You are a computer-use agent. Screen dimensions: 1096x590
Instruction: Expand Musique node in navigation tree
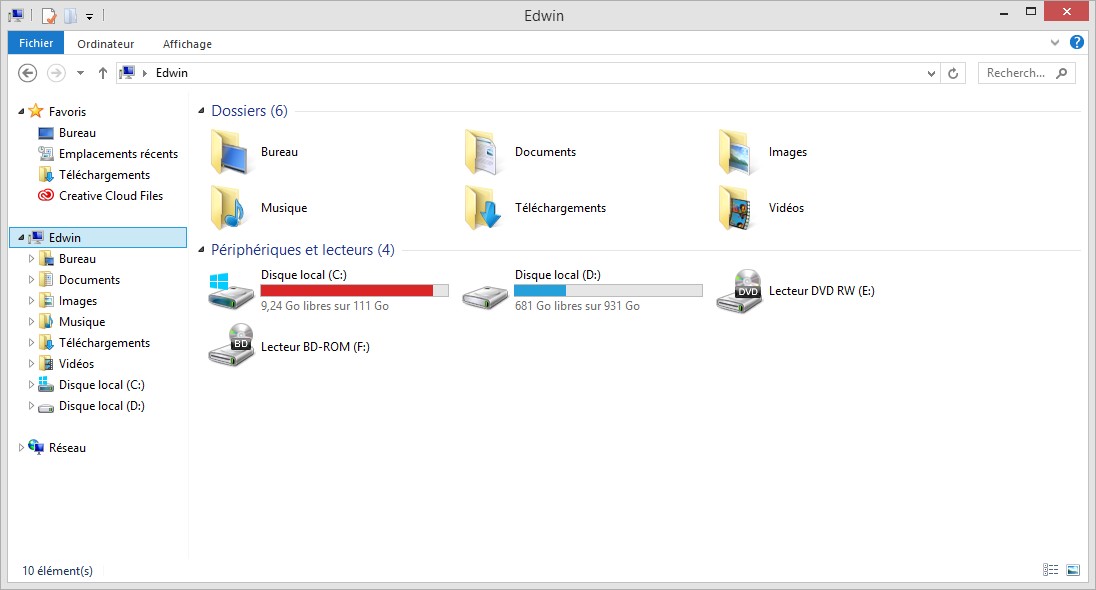pos(31,322)
